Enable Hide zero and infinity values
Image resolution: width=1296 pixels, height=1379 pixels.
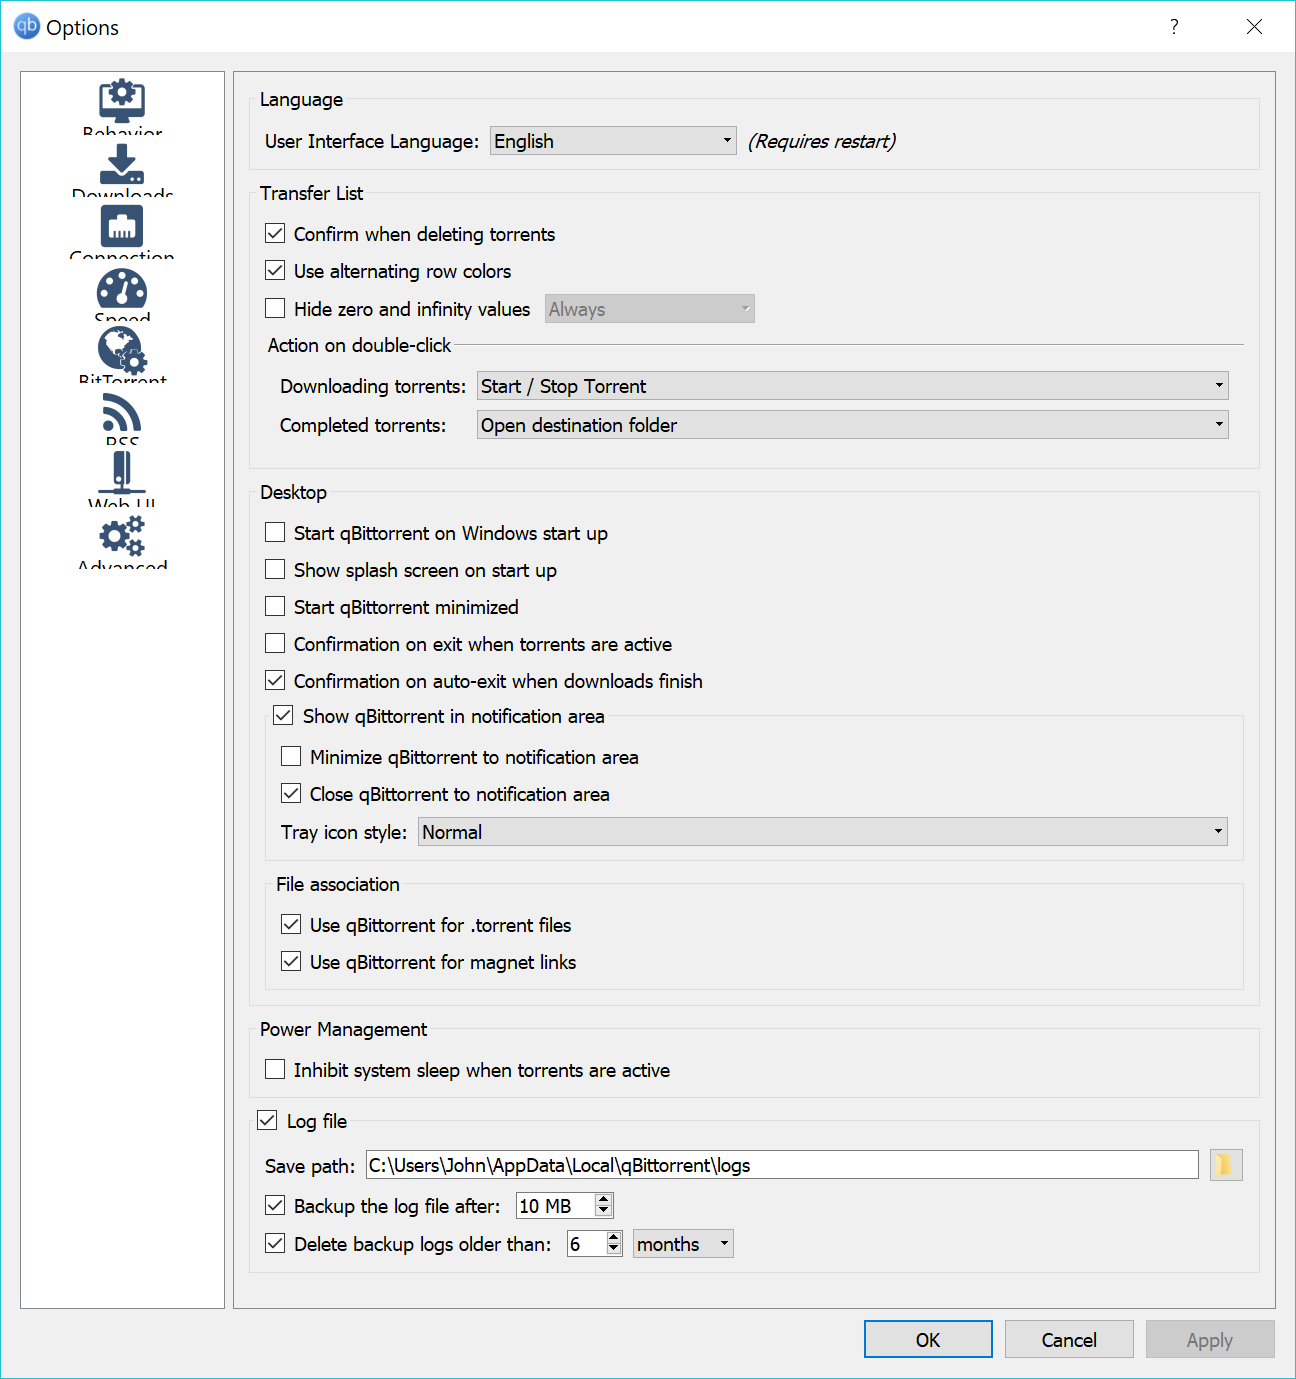(x=275, y=308)
